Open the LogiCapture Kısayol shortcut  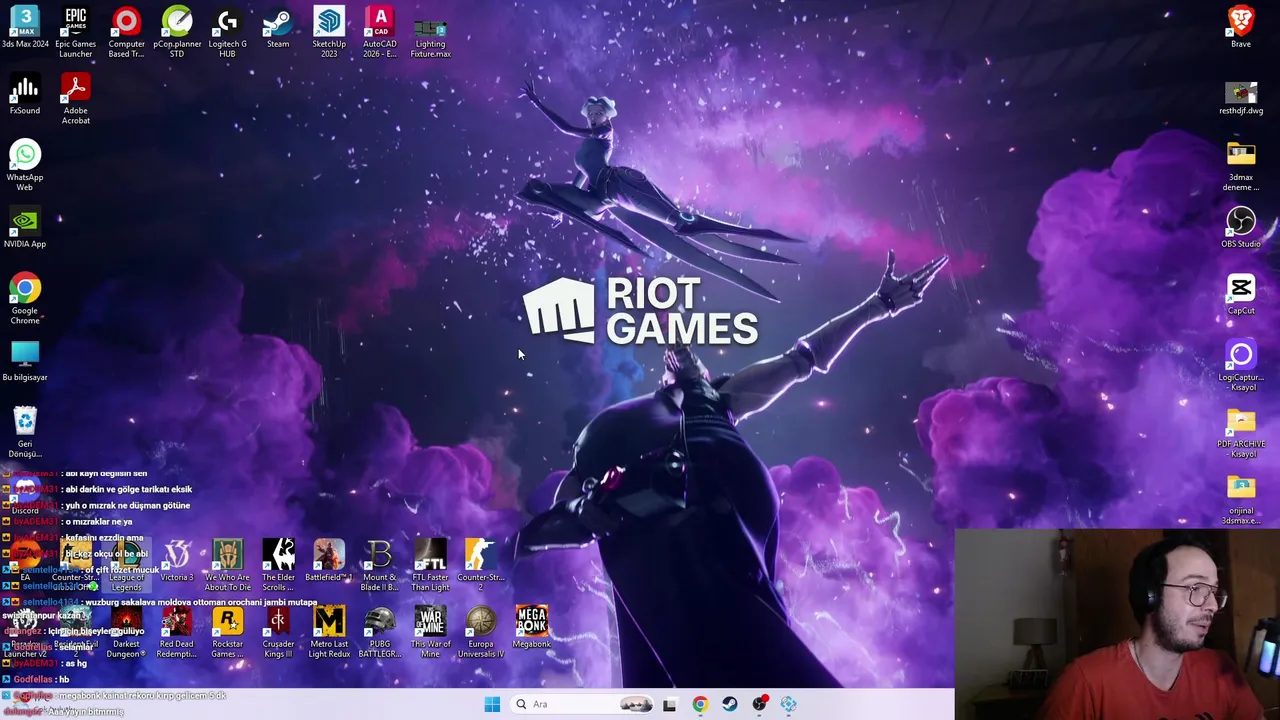[x=1241, y=364]
